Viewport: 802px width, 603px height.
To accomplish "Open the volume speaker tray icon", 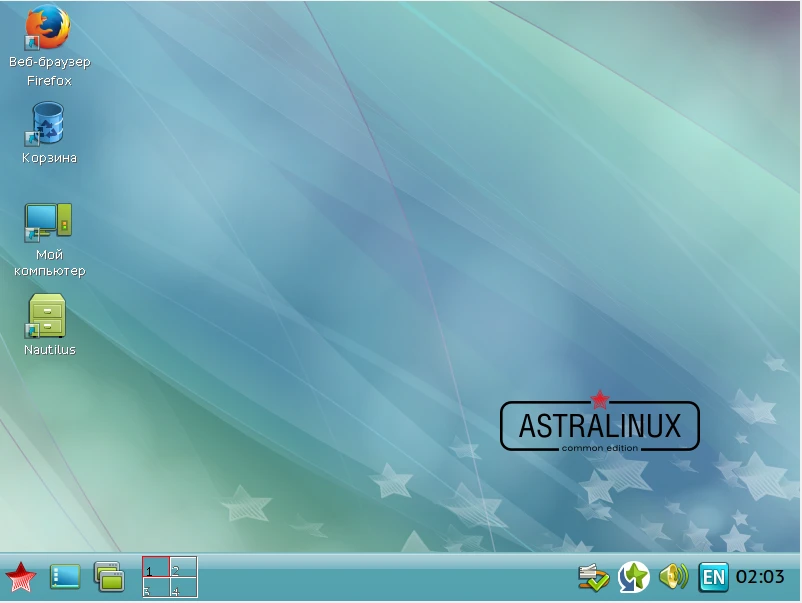I will point(674,577).
